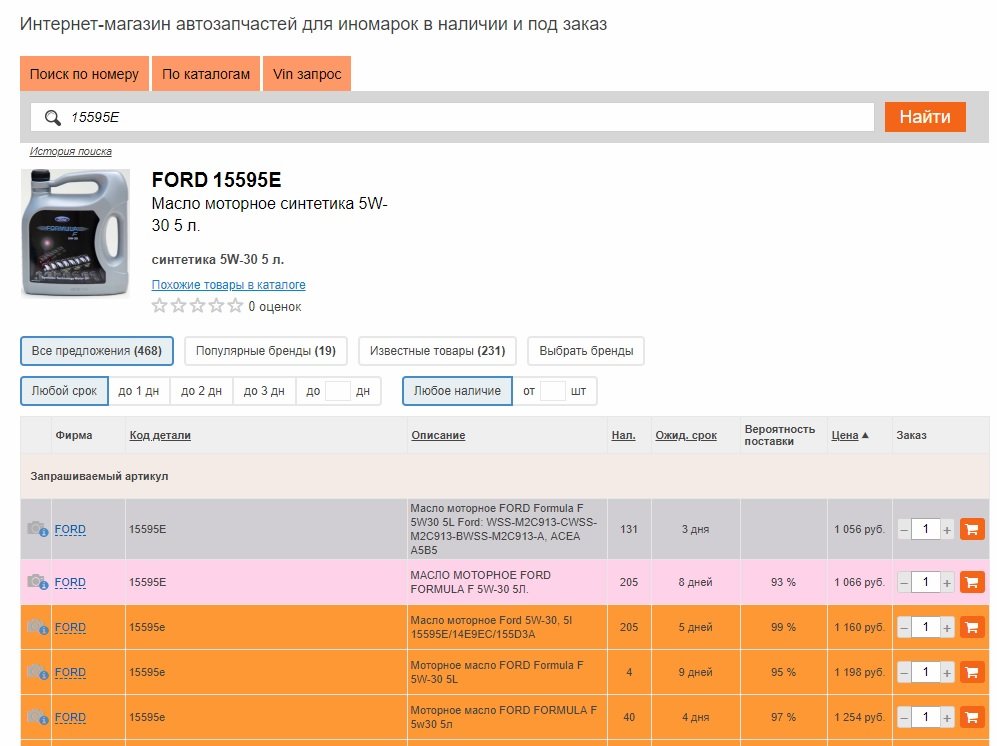
Task: Switch to the Поиск по номеру tab
Action: coord(84,74)
